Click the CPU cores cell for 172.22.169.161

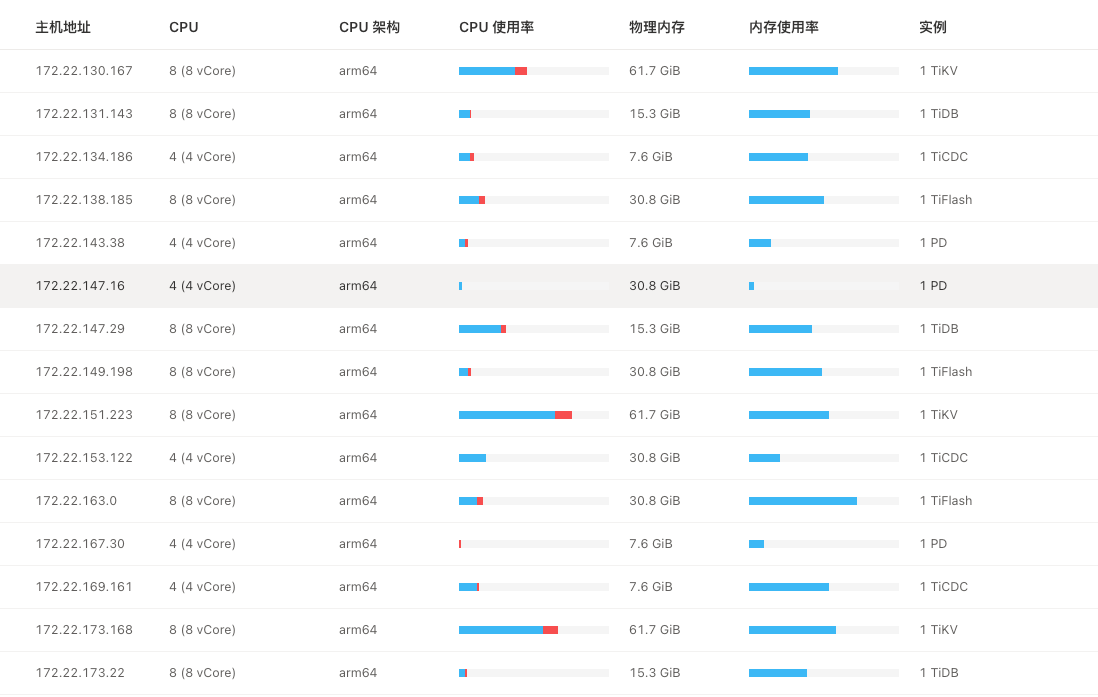(202, 587)
